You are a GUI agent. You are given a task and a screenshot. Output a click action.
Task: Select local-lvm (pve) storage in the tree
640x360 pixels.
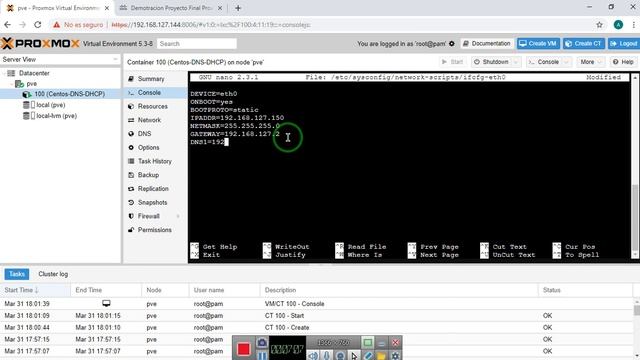[x=56, y=116]
